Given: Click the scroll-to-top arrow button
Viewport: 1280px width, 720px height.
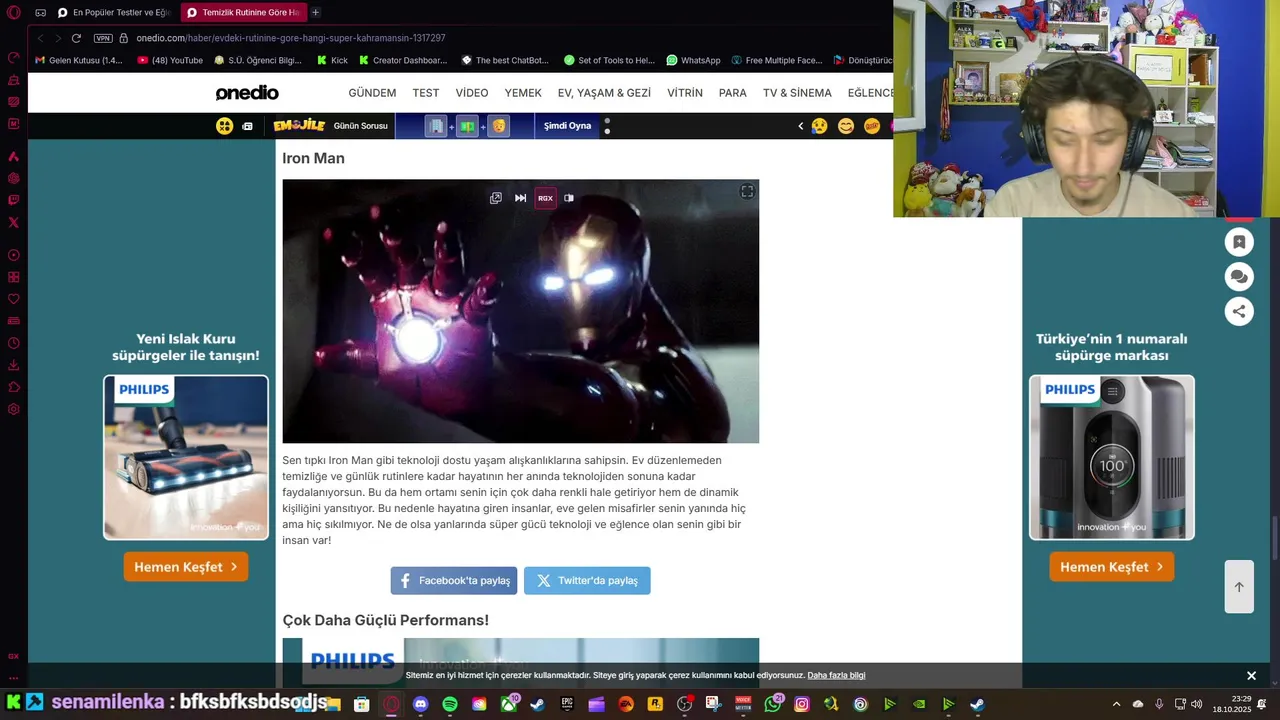Looking at the screenshot, I should (x=1239, y=587).
